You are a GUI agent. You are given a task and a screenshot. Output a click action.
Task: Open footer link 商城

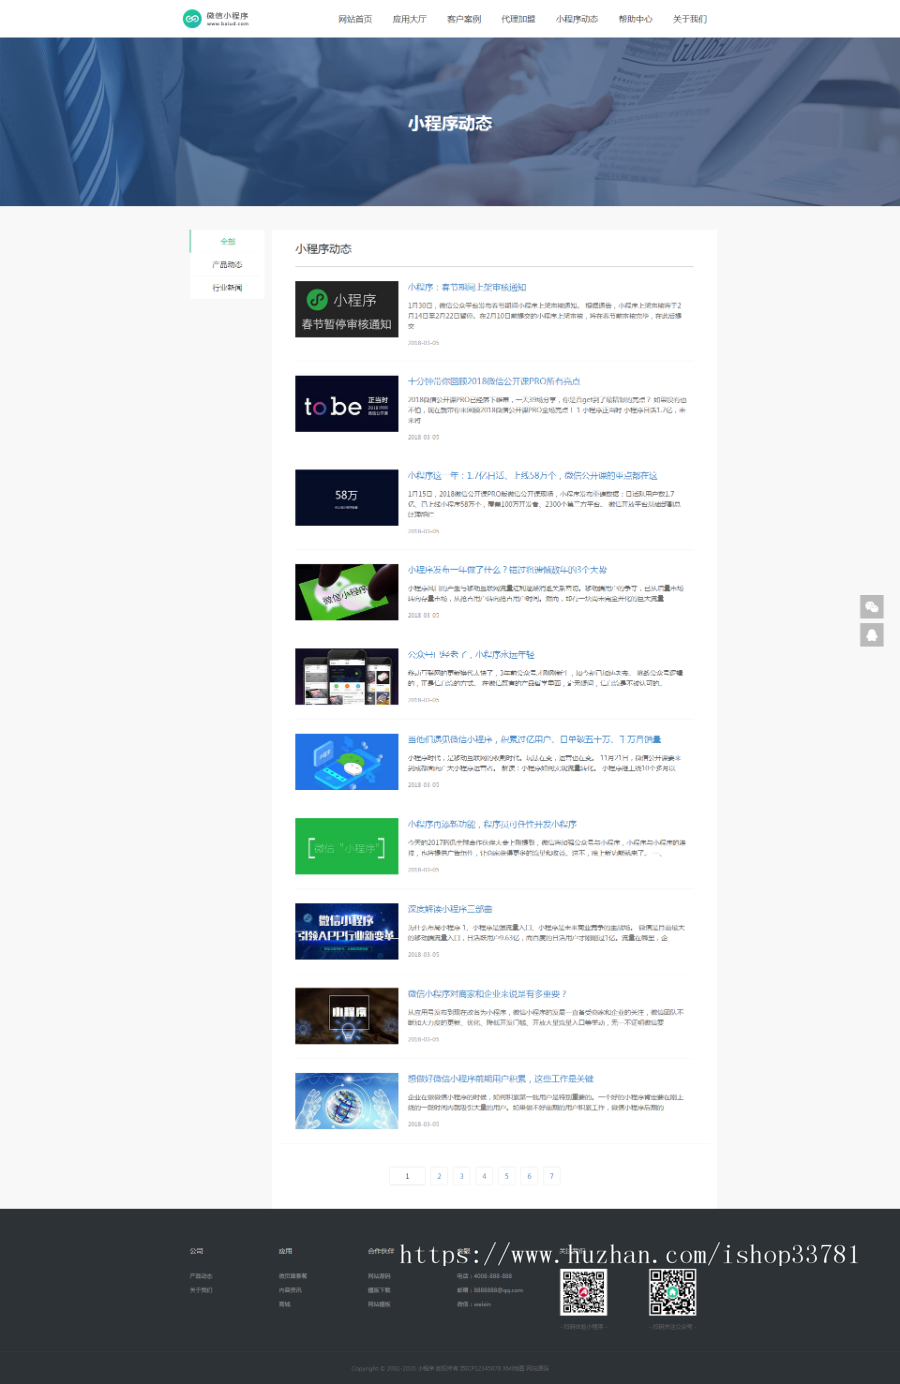click(x=284, y=1304)
